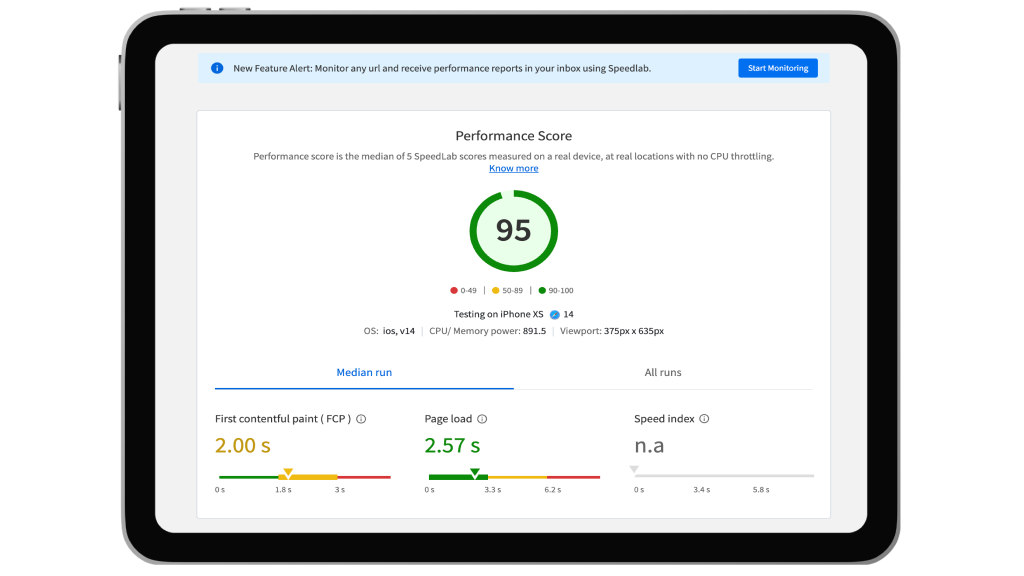This screenshot has width=1024, height=576.
Task: Select the red 0-49 legend dot
Action: tap(454, 291)
